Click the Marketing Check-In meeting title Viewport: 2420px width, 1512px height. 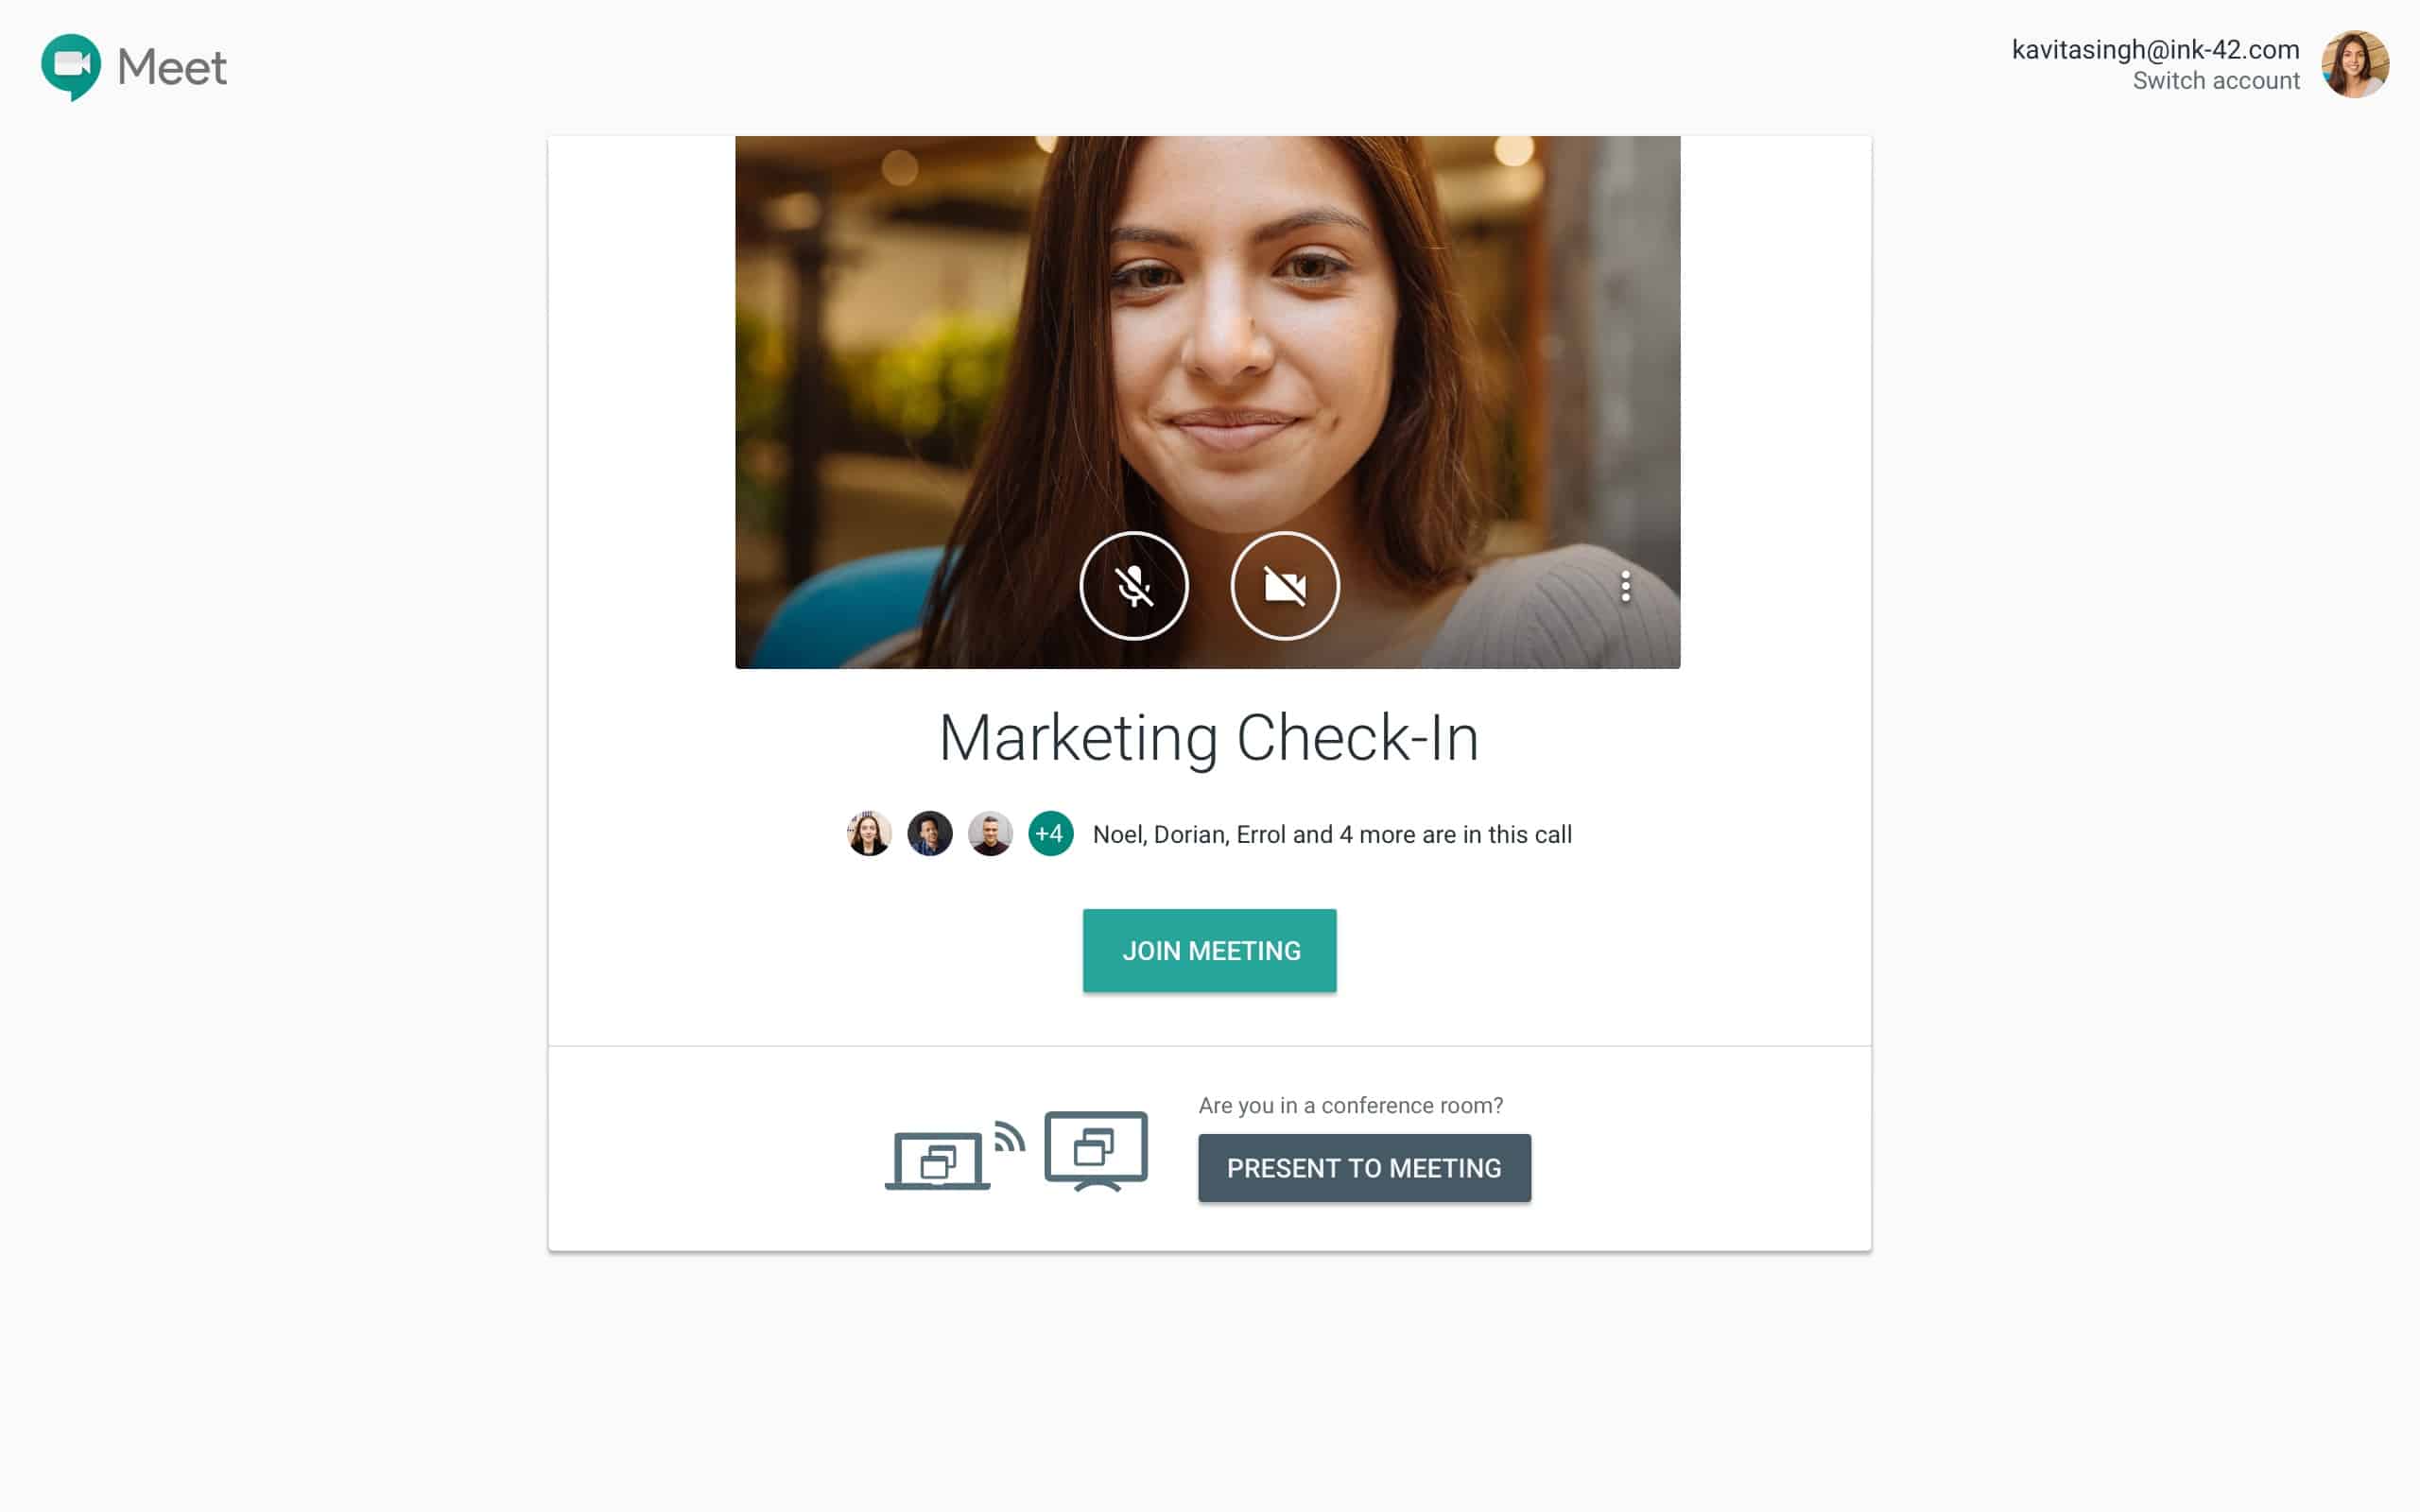[1209, 738]
